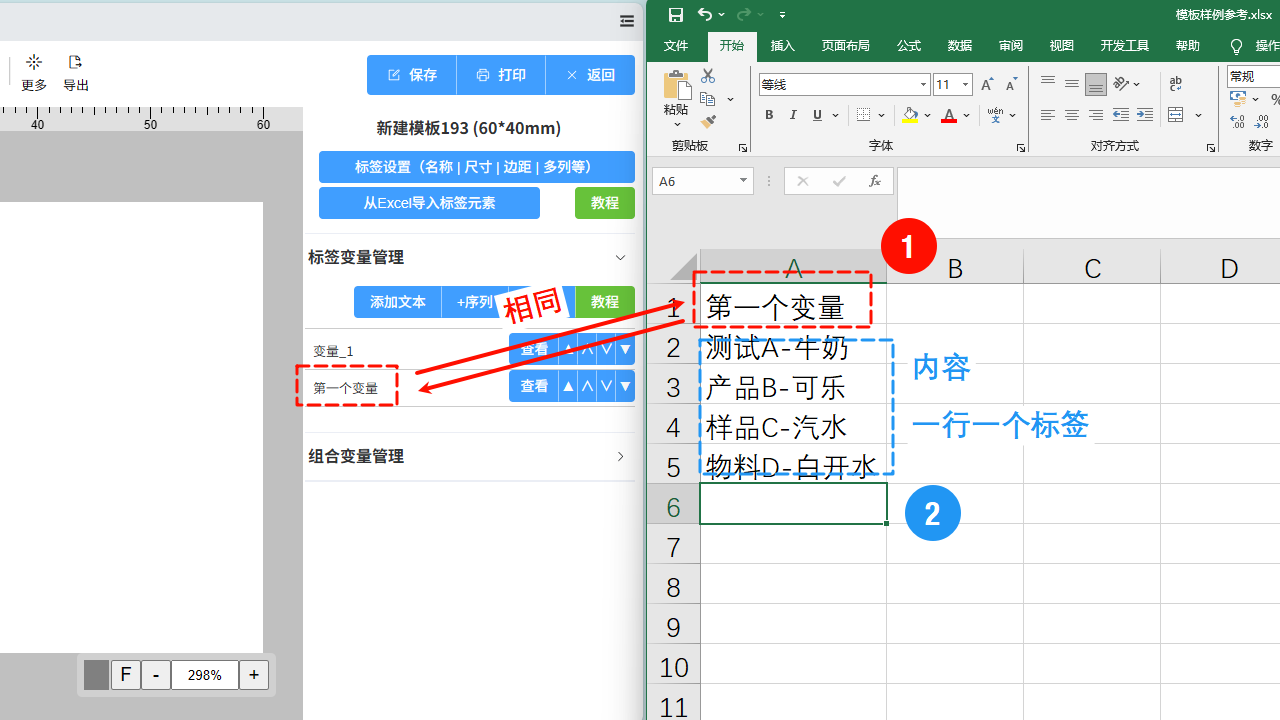Click the wrap text icon
The width and height of the screenshot is (1280, 720).
1176,84
